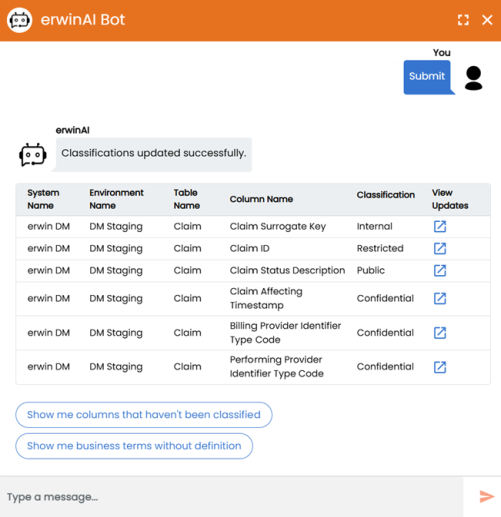This screenshot has height=517, width=501.
Task: Send the message with arrow icon
Action: click(487, 496)
